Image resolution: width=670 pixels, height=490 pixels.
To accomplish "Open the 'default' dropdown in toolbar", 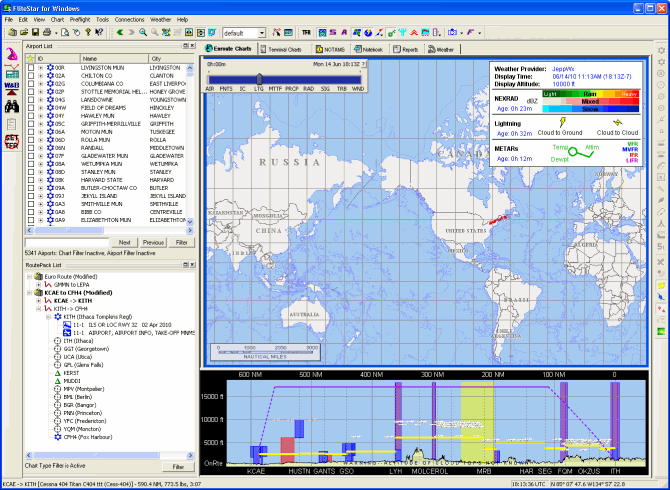I will pyautogui.click(x=262, y=33).
